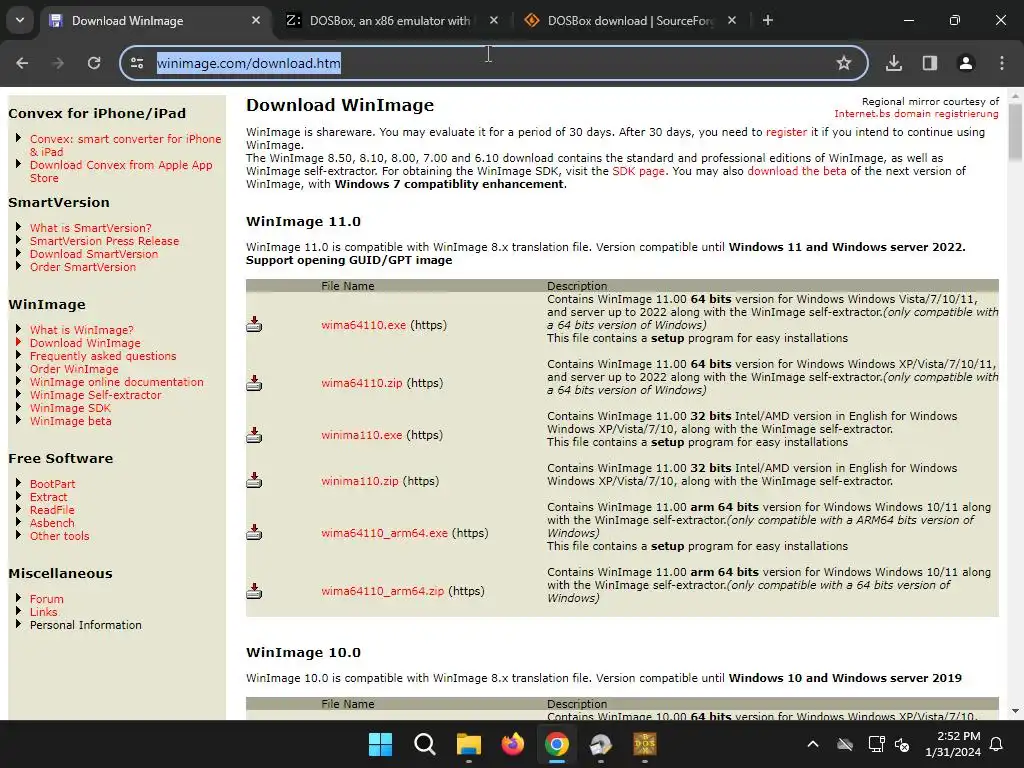The image size is (1024, 768).
Task: Click the download icon beside wima64110_arm64.exe
Action: click(254, 533)
